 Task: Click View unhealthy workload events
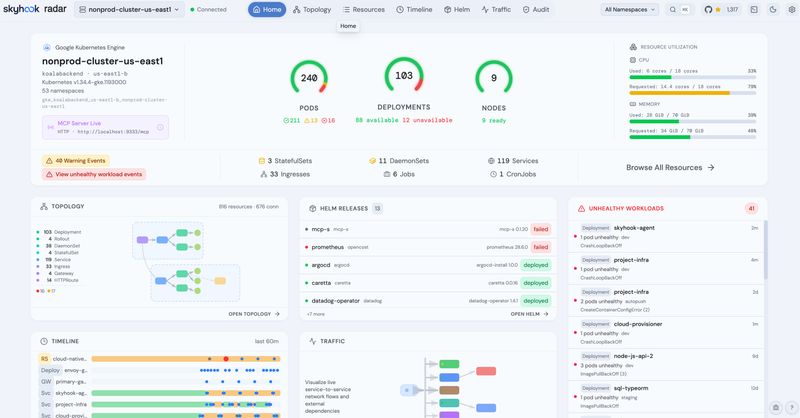pos(94,174)
